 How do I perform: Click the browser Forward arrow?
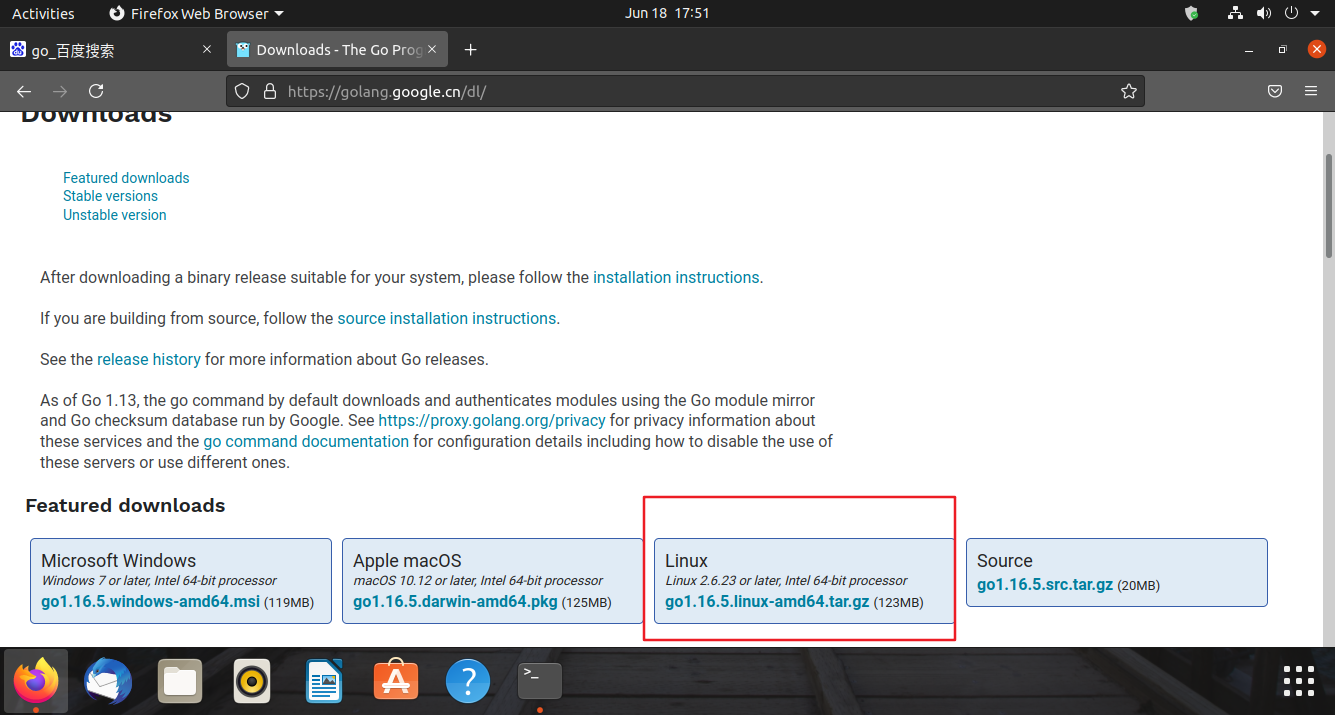(60, 91)
